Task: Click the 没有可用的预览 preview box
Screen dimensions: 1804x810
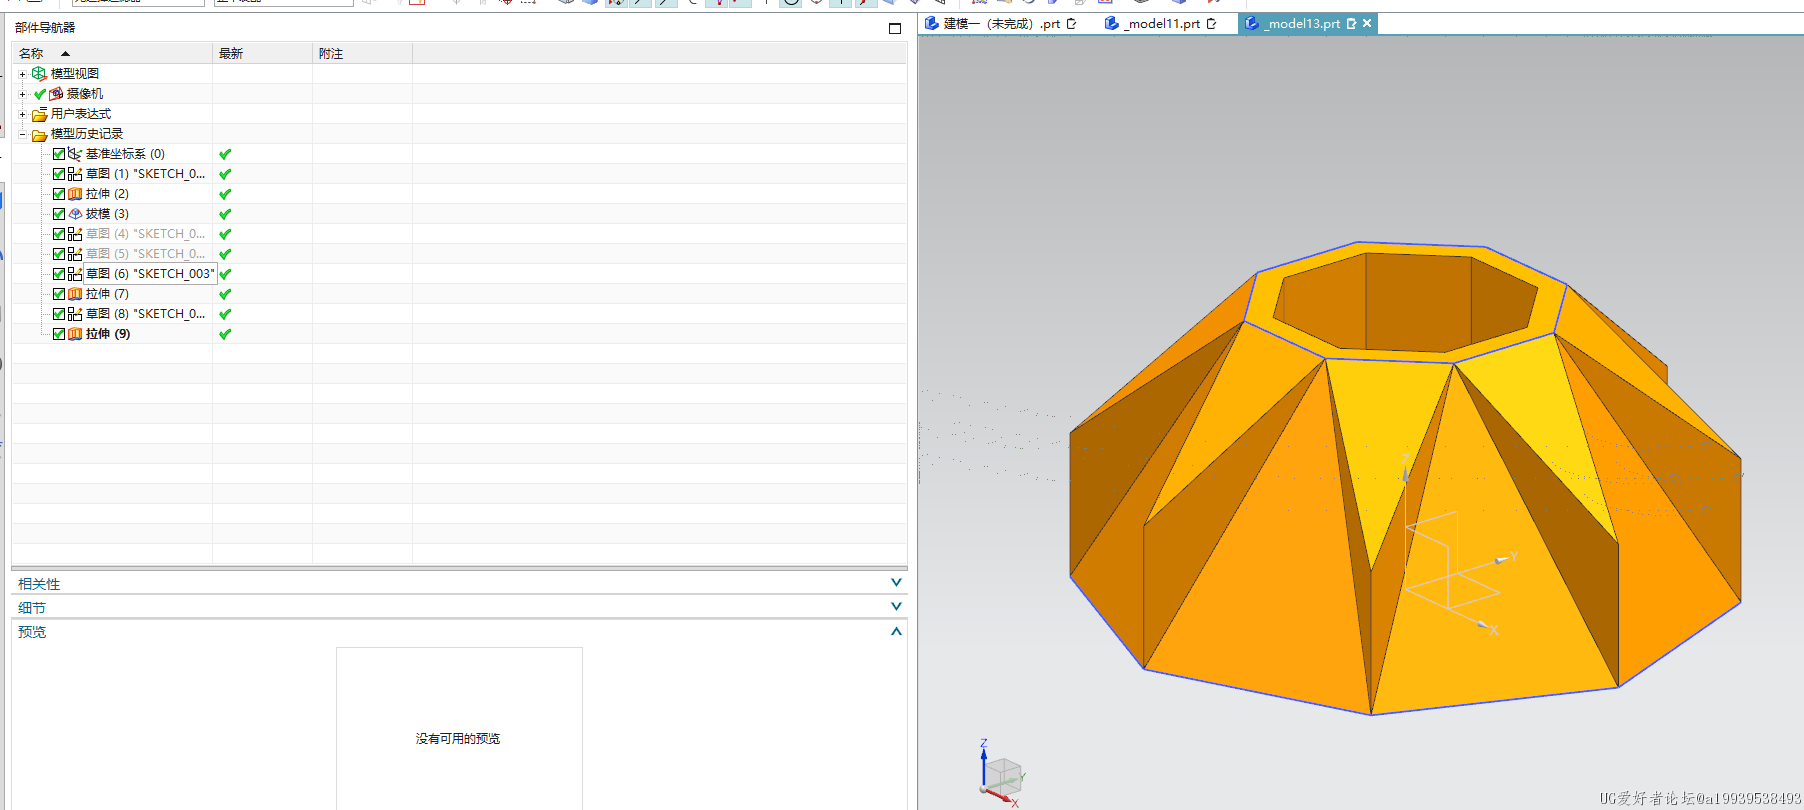Action: pyautogui.click(x=459, y=729)
